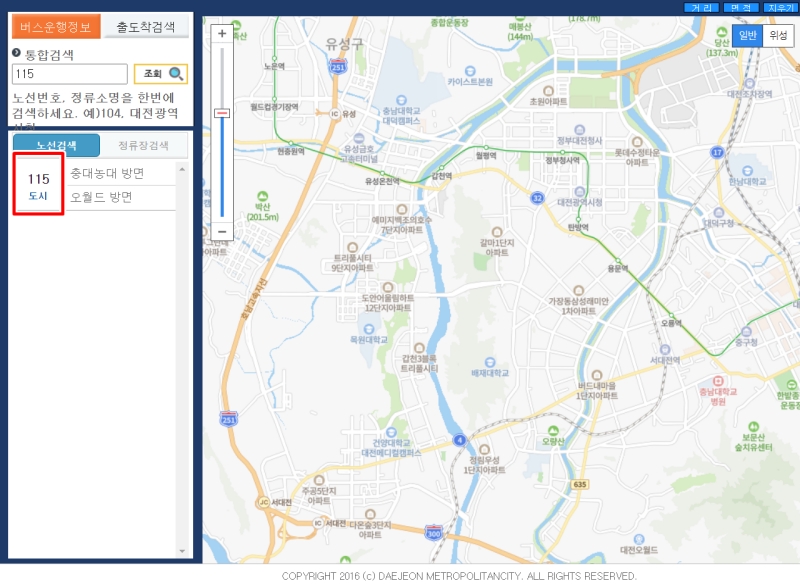Switch map to 일반 view
800x586 pixels.
[x=747, y=35]
